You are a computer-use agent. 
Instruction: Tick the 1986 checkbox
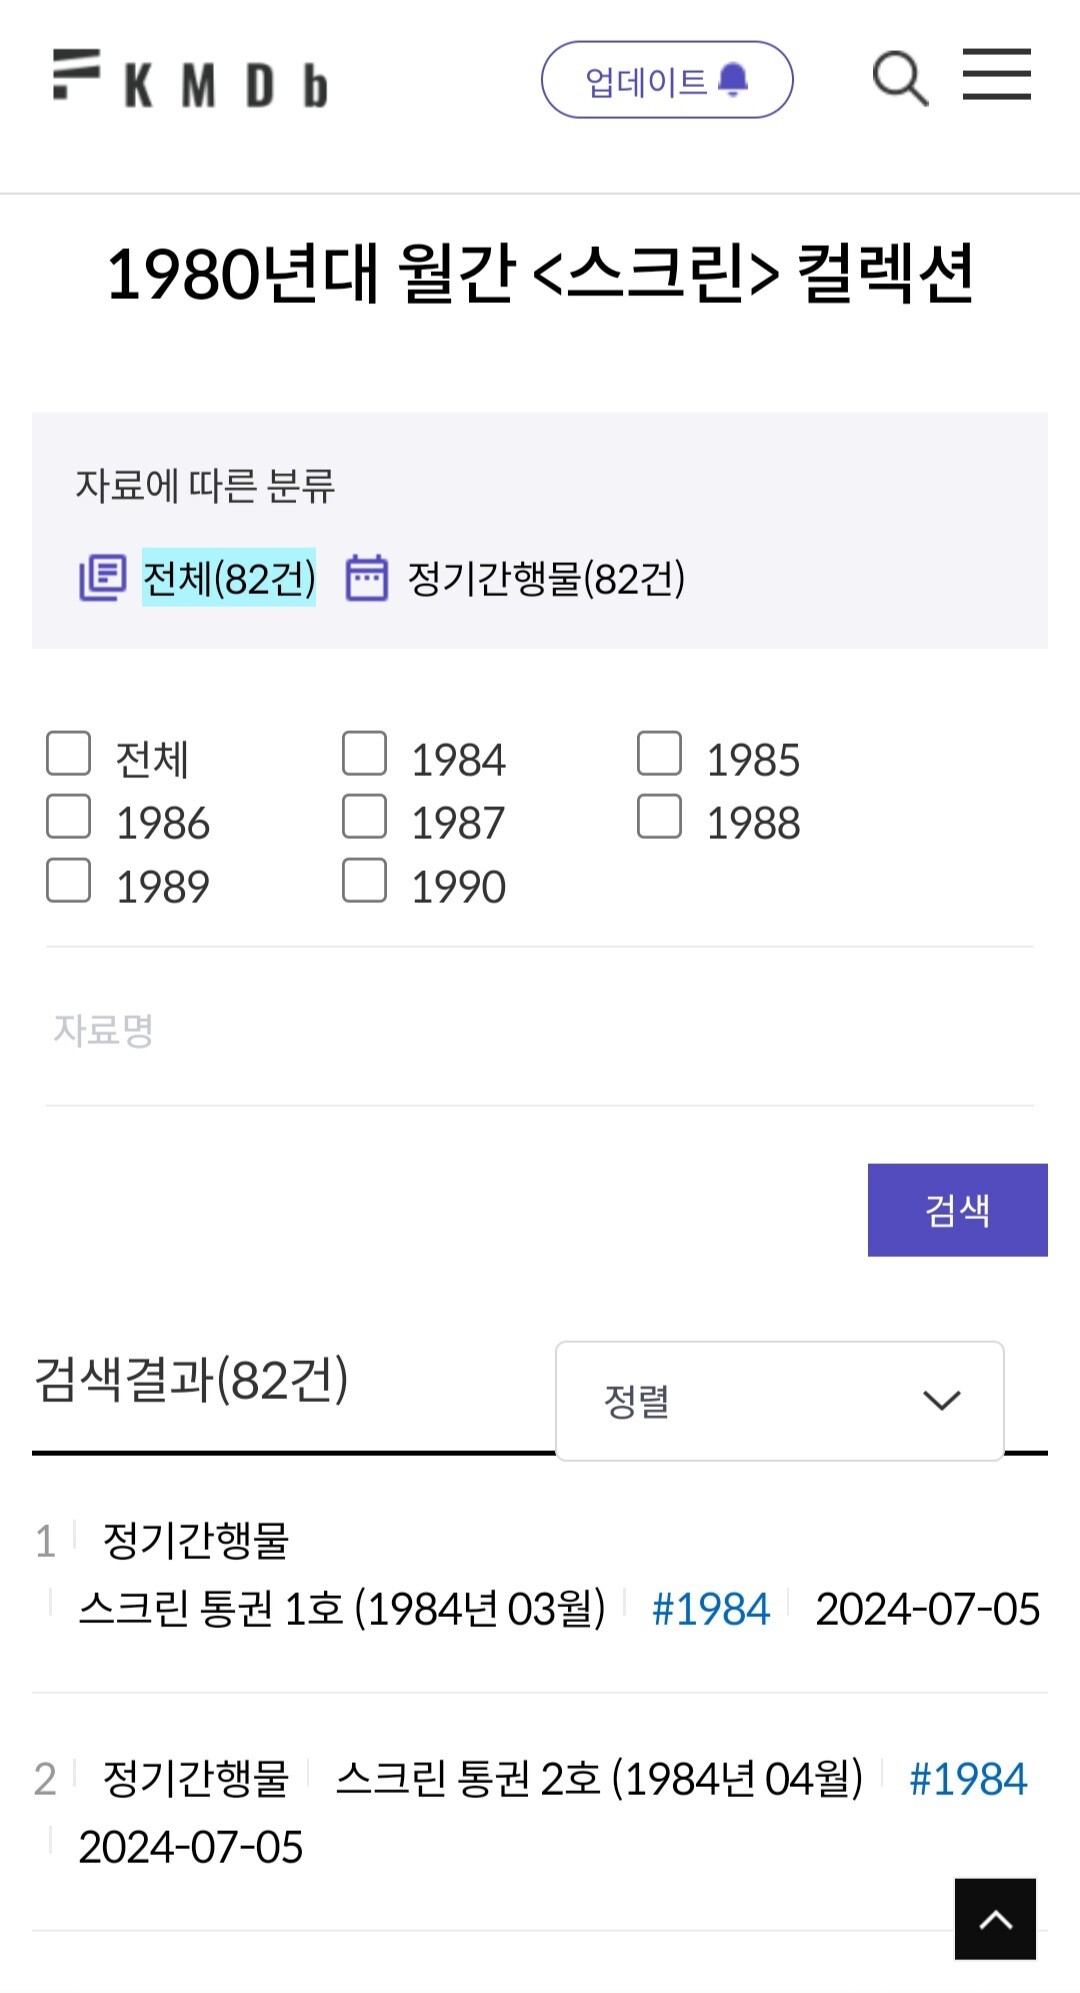(69, 817)
